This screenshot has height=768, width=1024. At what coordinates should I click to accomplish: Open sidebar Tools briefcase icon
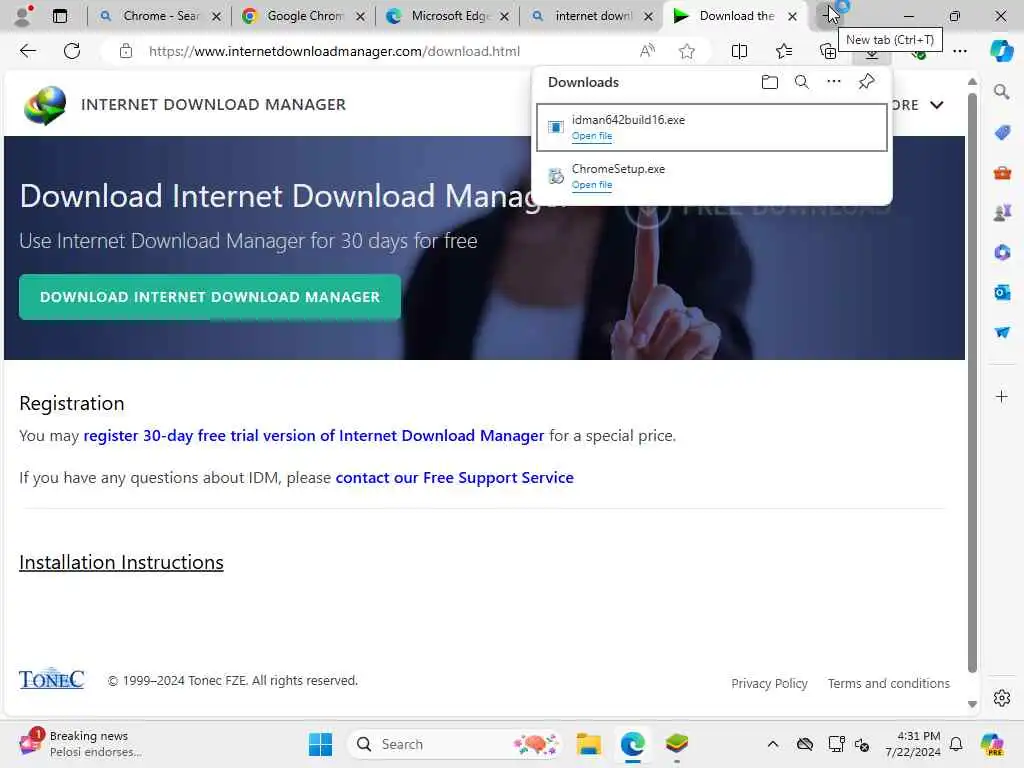(x=1002, y=173)
